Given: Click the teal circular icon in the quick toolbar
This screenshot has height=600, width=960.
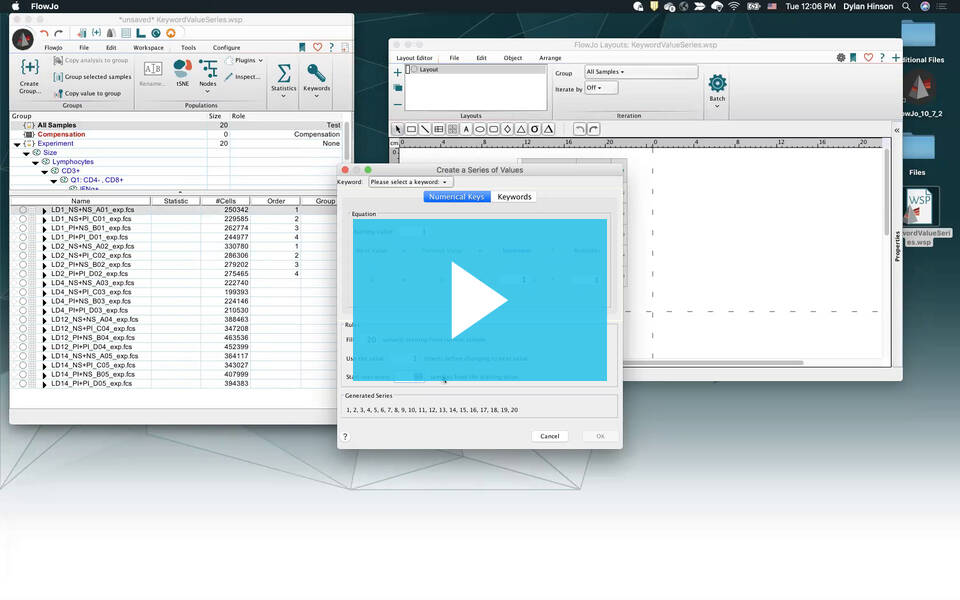Looking at the screenshot, I should coord(156,33).
